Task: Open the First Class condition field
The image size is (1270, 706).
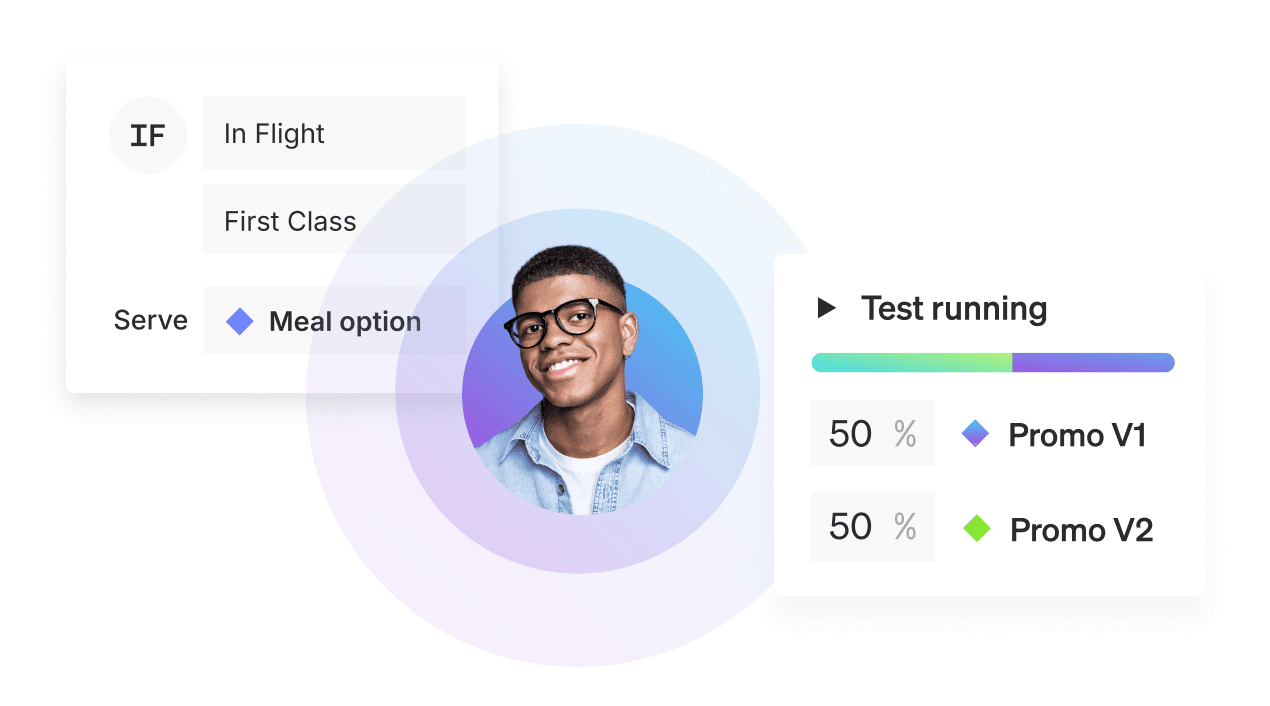Action: pyautogui.click(x=335, y=219)
